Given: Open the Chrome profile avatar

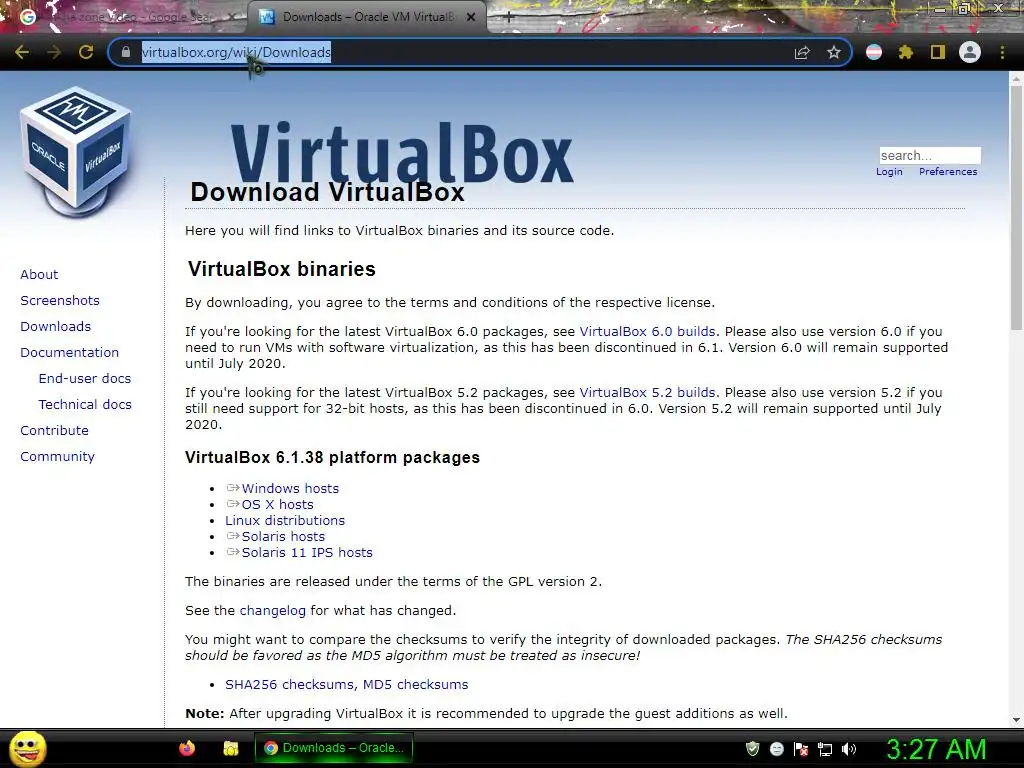Looking at the screenshot, I should pyautogui.click(x=970, y=52).
